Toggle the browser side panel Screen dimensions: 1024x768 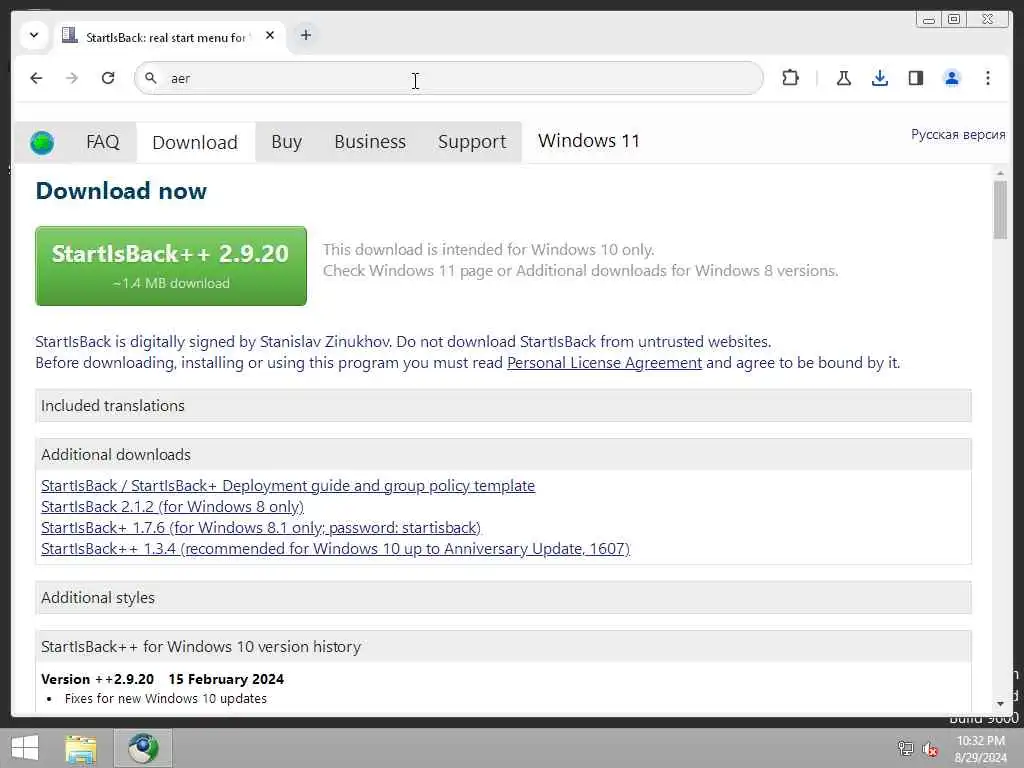(916, 78)
